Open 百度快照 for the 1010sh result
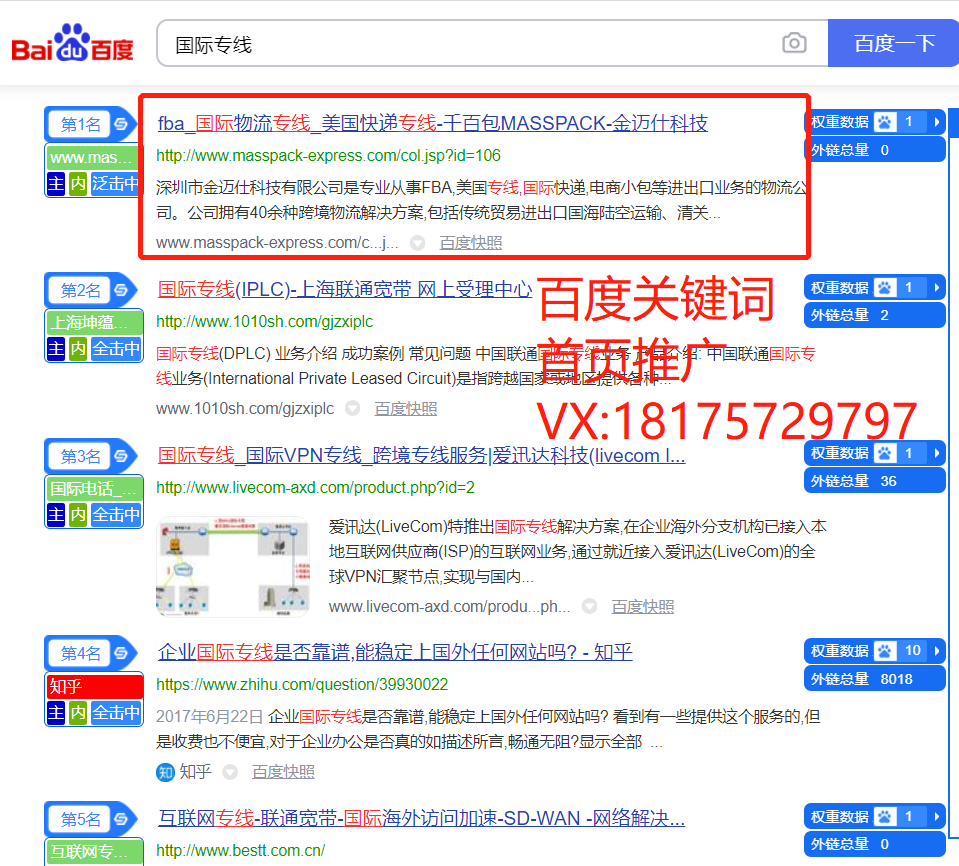959x866 pixels. [x=405, y=409]
